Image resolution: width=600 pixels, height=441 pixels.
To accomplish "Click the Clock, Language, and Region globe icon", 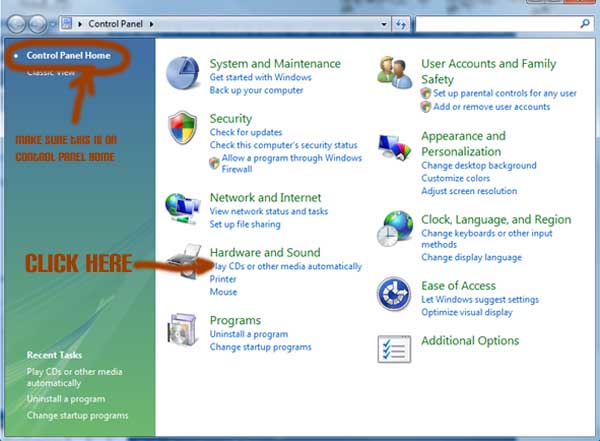I will coord(396,229).
